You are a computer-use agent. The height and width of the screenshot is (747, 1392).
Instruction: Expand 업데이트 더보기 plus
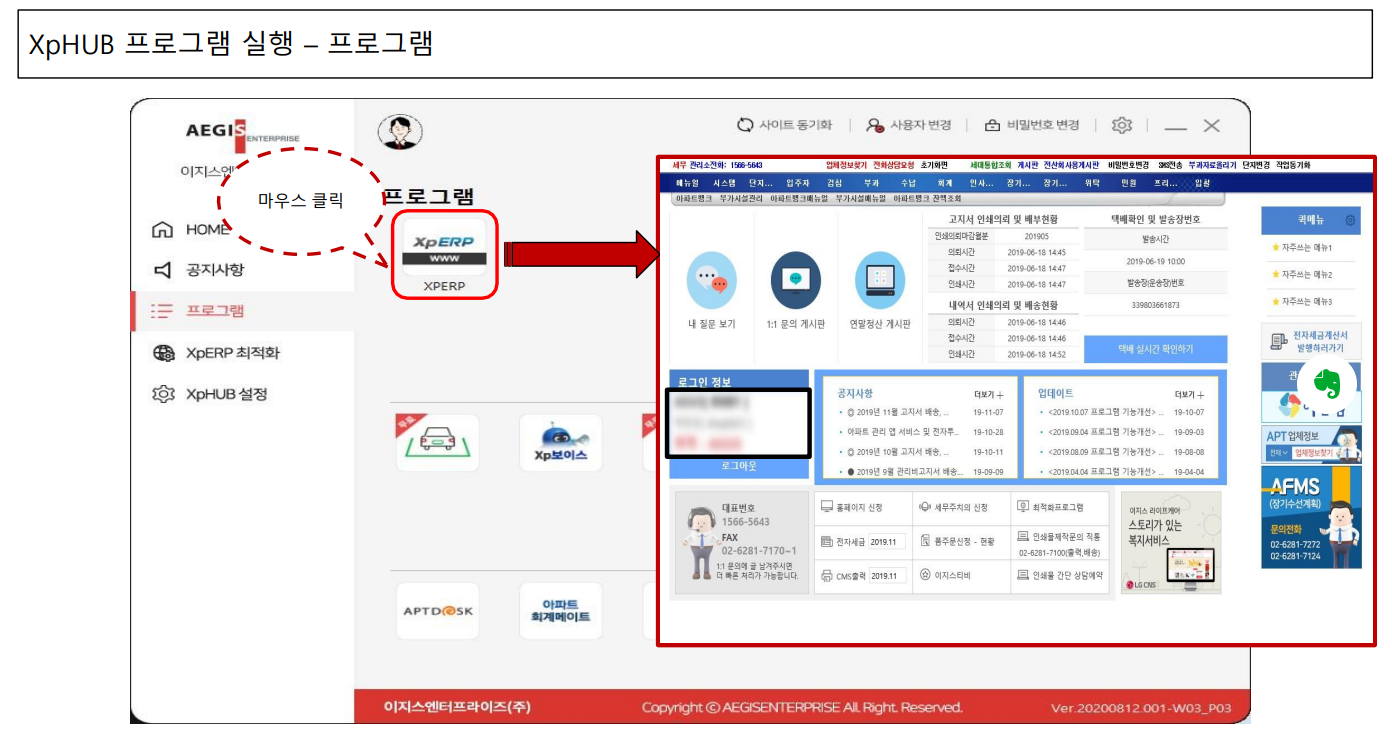[x=1189, y=395]
